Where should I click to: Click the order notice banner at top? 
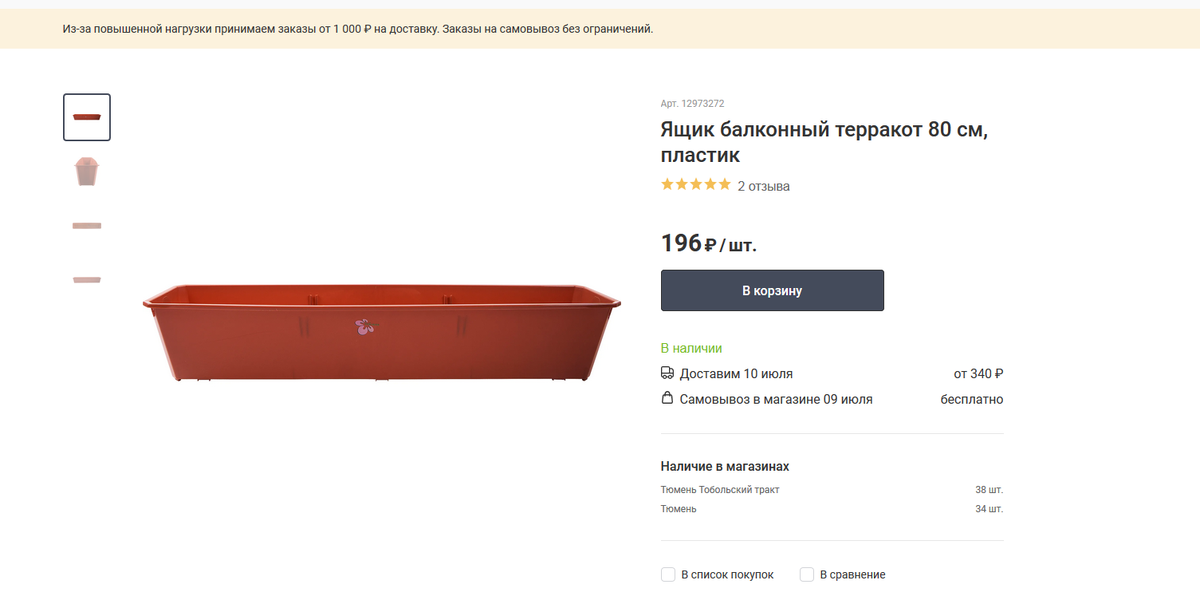[358, 29]
